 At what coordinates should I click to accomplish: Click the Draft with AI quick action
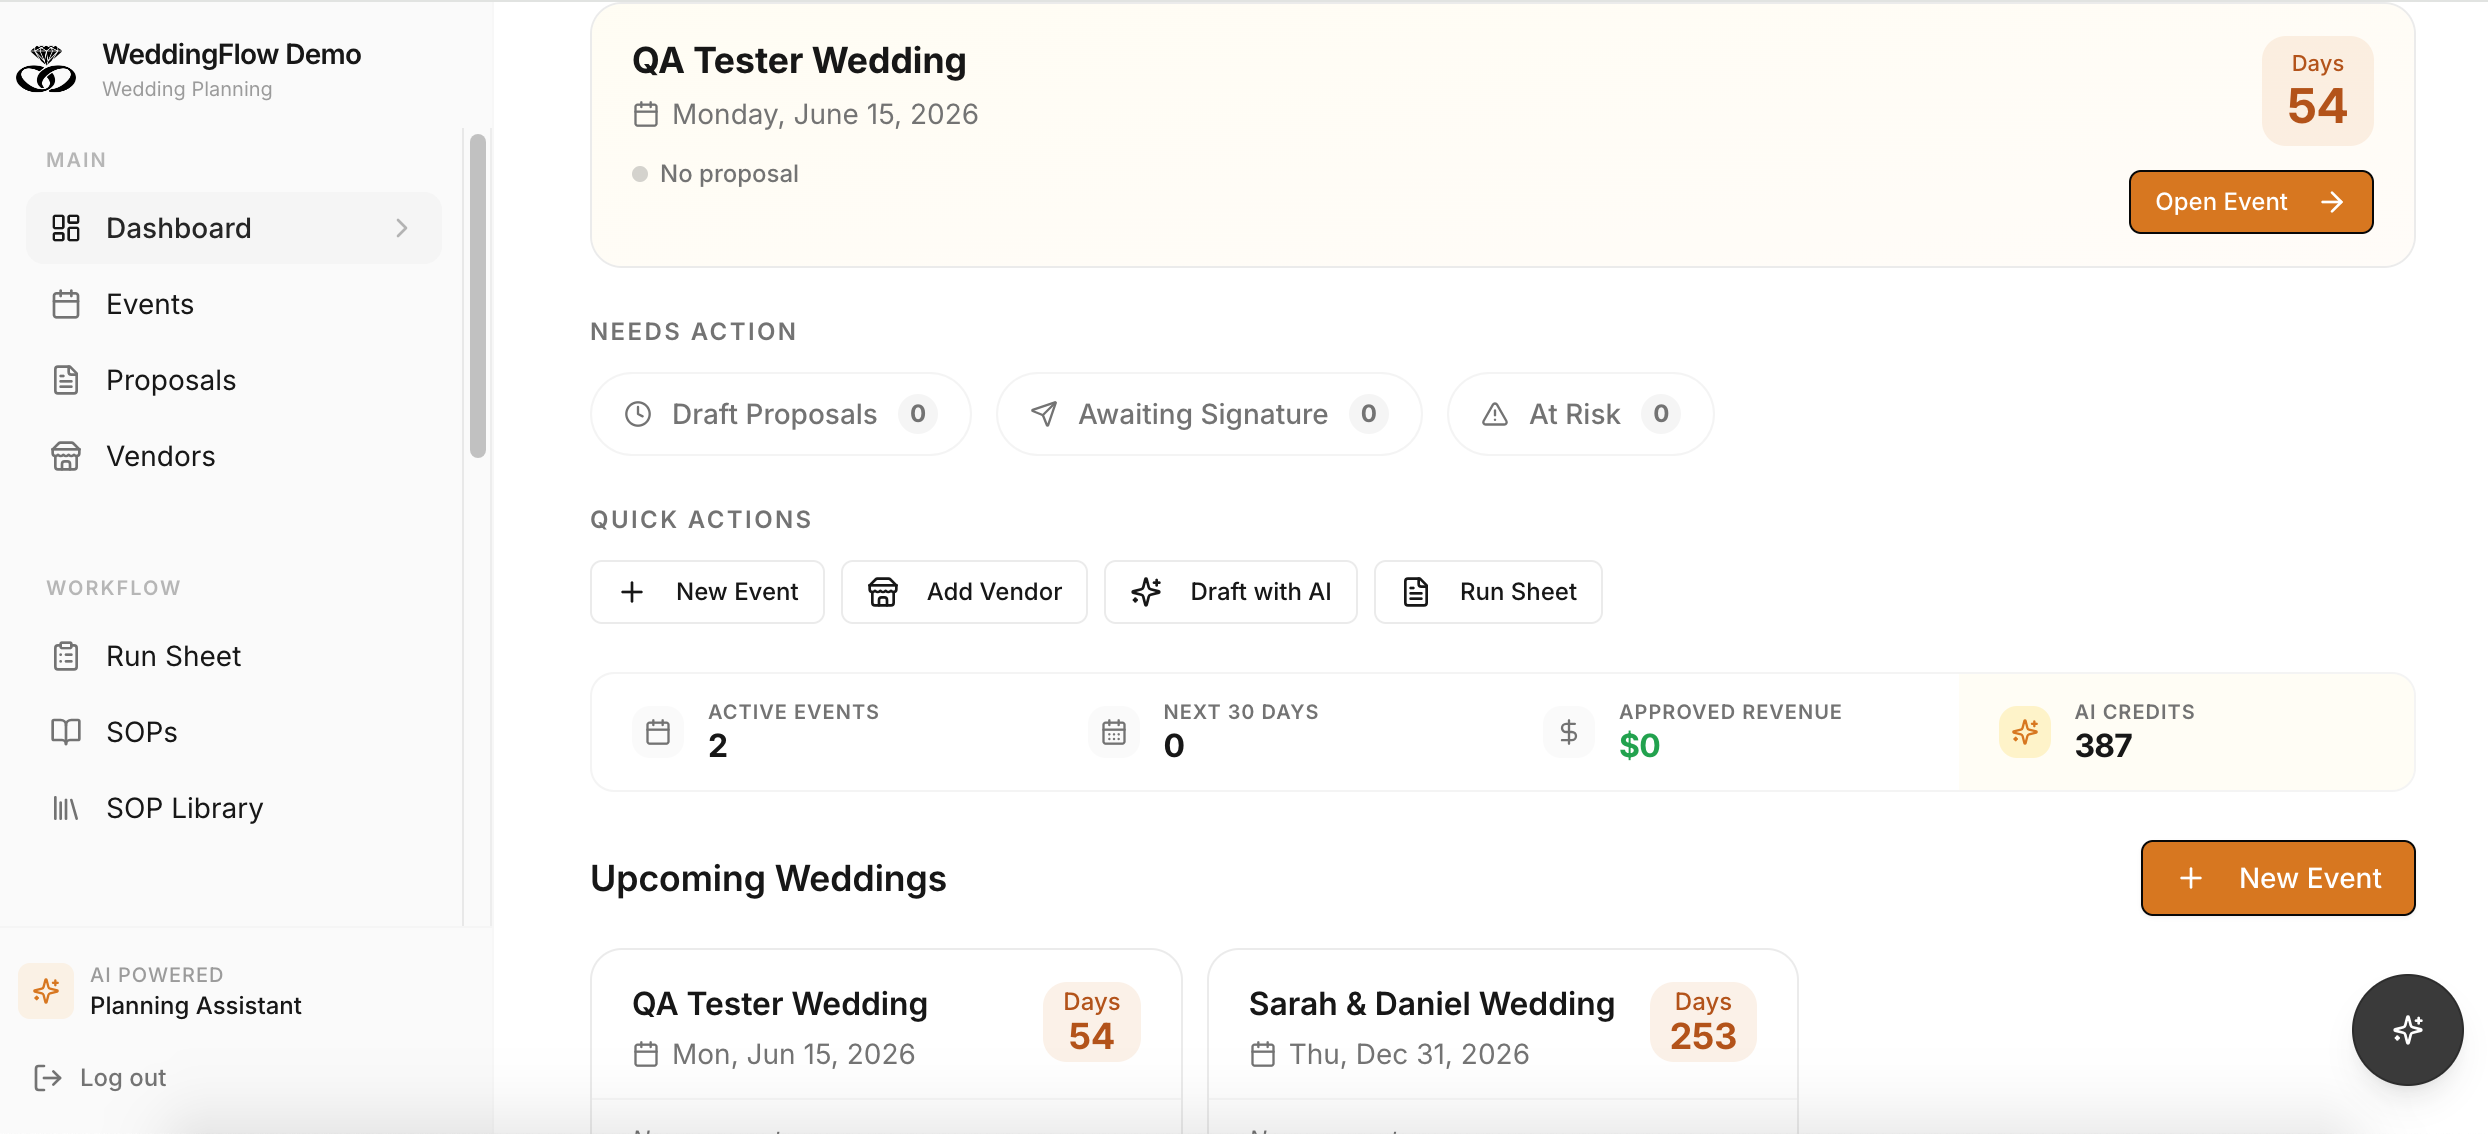pyautogui.click(x=1231, y=592)
